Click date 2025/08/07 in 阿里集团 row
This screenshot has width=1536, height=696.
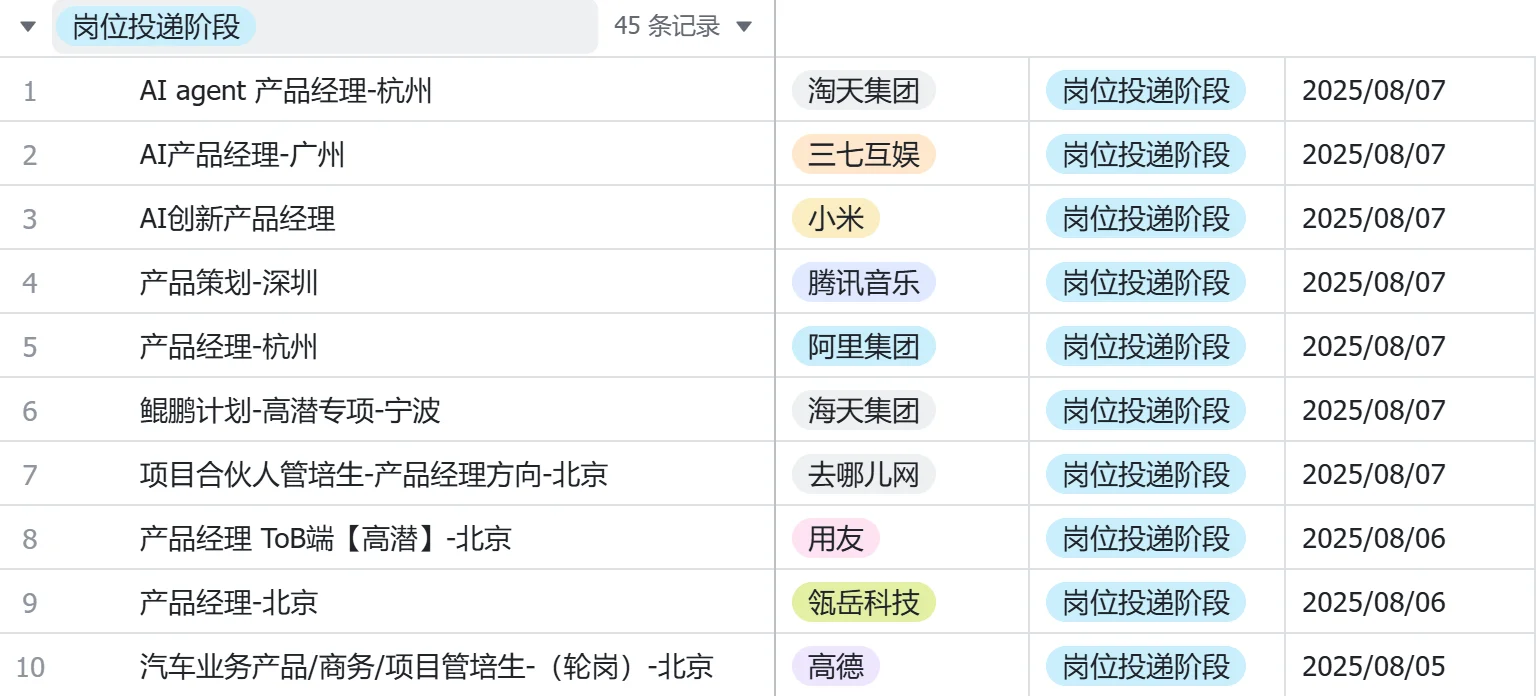1374,347
